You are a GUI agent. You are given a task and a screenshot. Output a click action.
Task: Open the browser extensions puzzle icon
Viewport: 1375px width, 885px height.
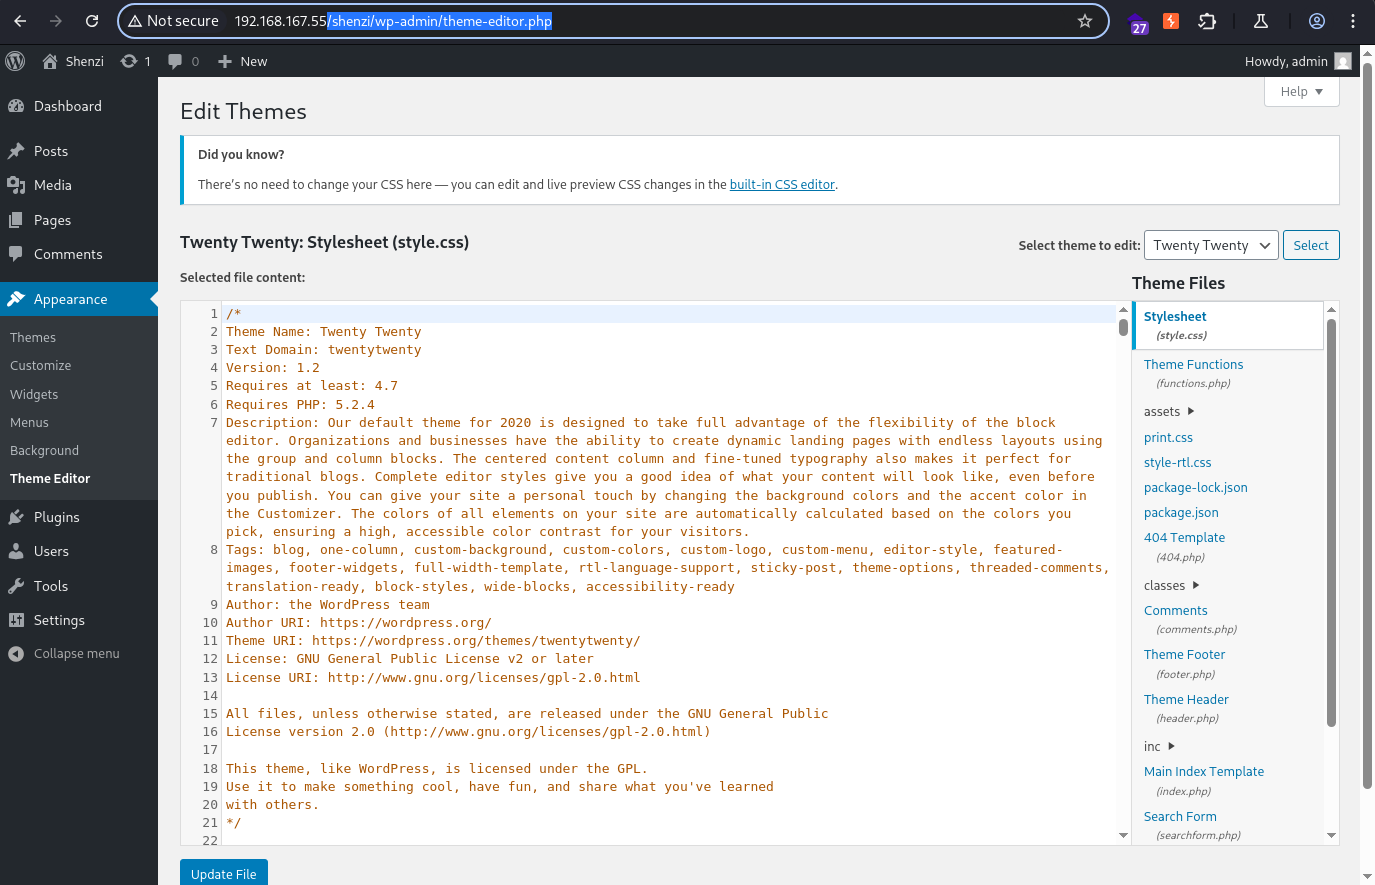pos(1207,21)
